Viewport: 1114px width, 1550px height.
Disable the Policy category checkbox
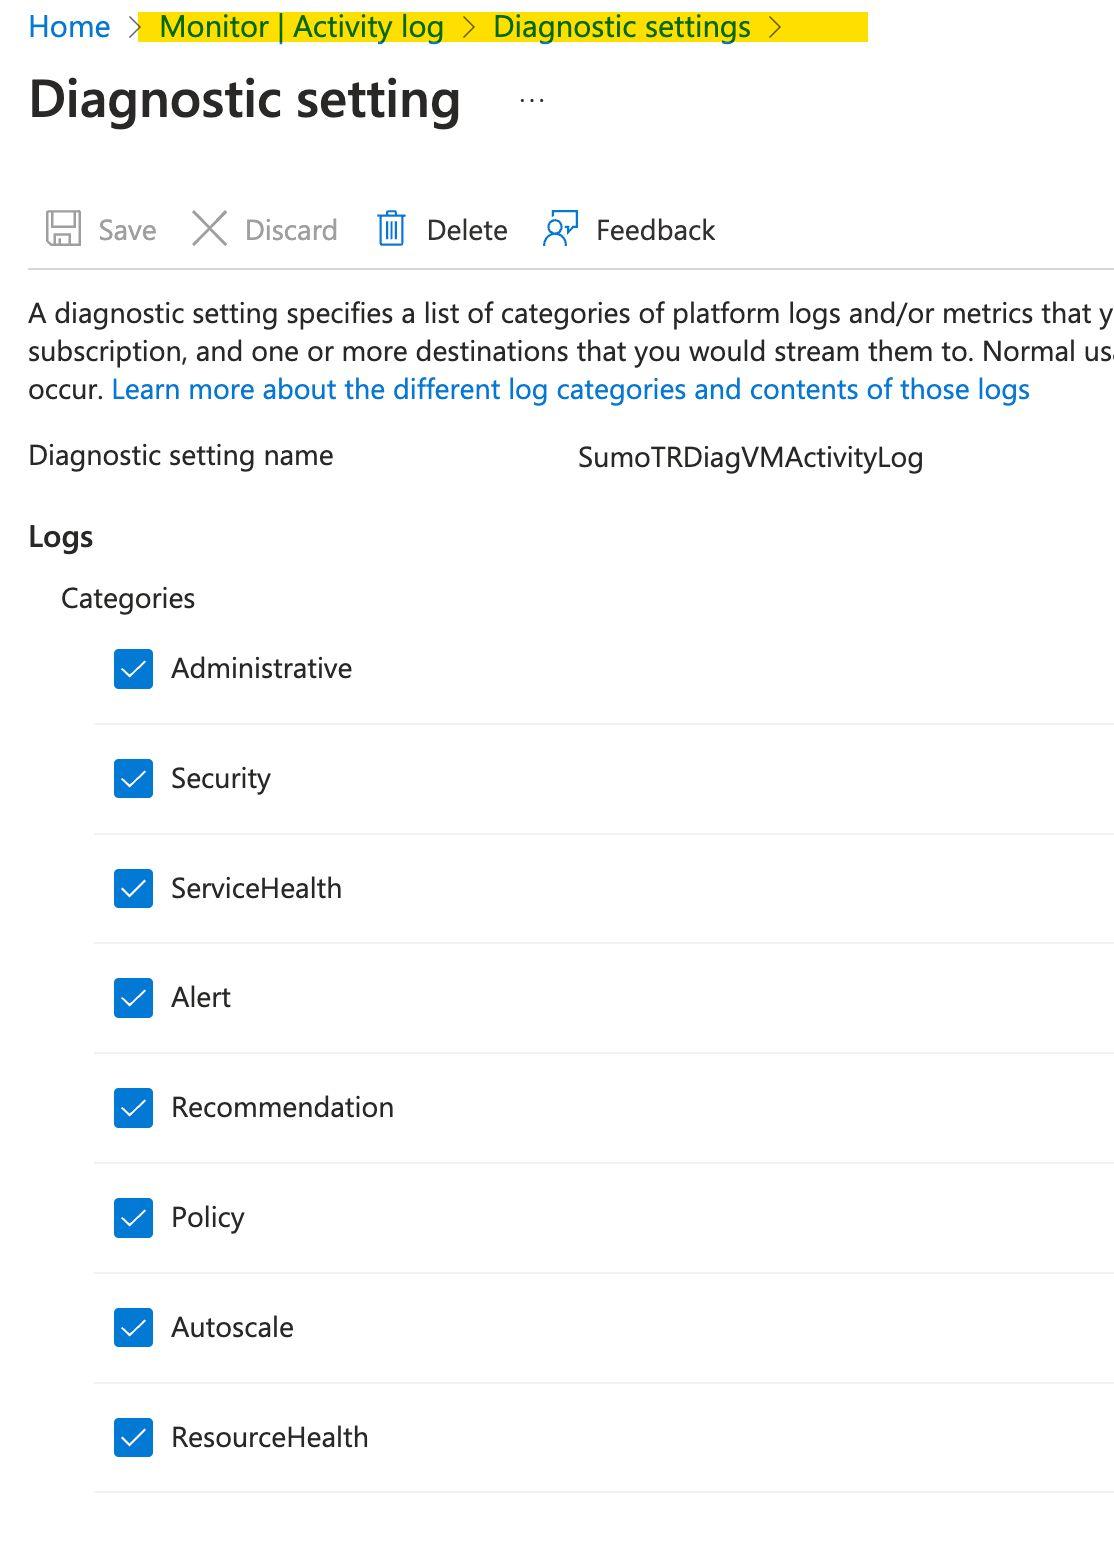pyautogui.click(x=133, y=1218)
